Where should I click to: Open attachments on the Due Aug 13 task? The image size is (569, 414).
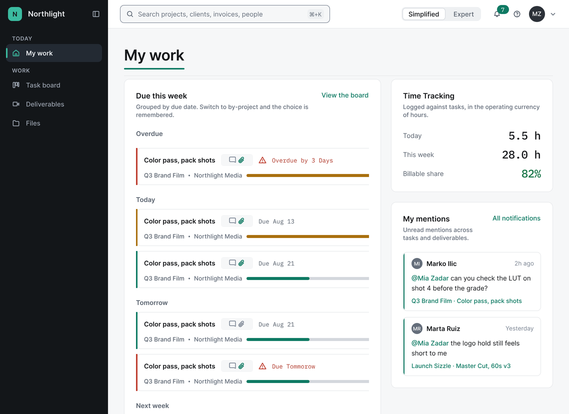point(241,221)
